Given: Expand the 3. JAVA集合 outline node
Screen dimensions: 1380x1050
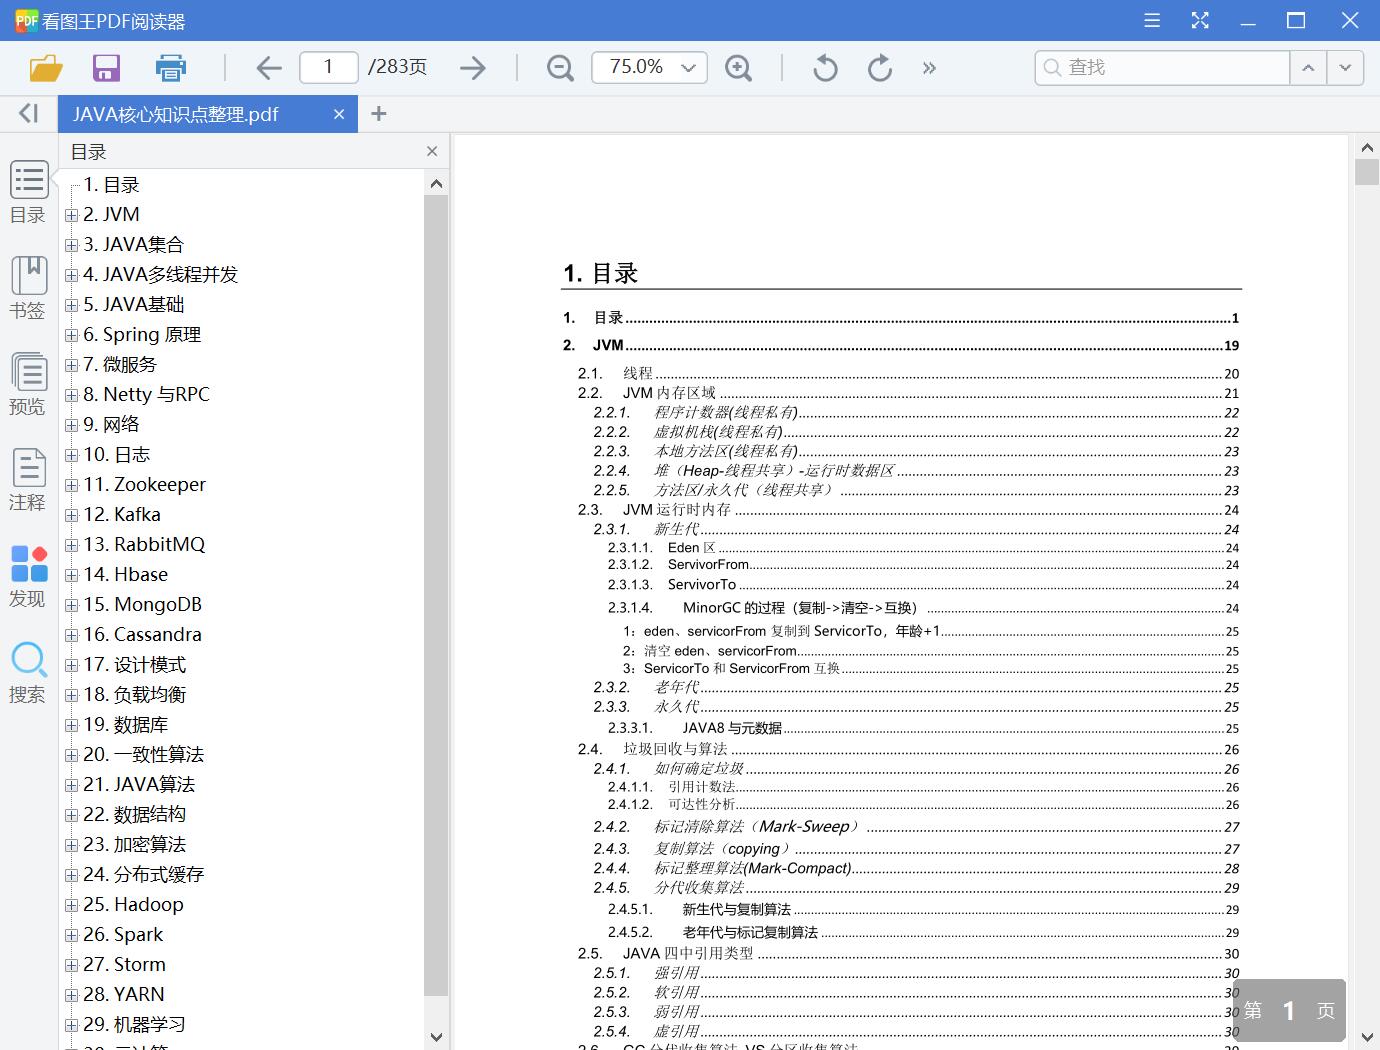Looking at the screenshot, I should tap(71, 245).
